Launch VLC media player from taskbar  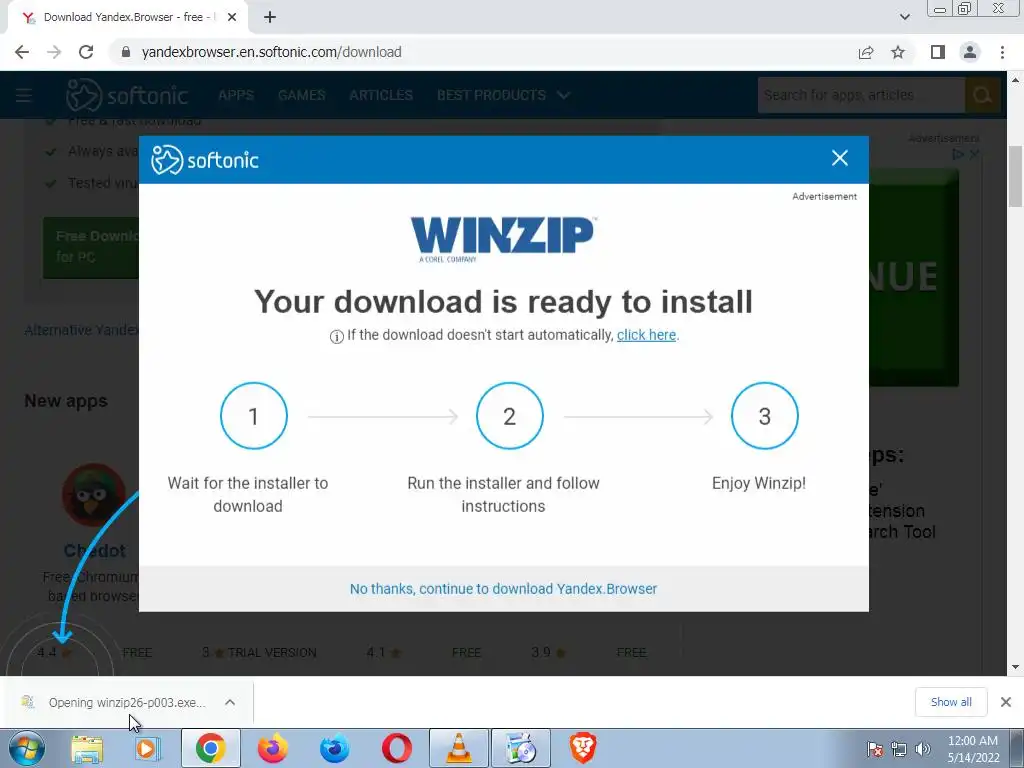point(459,748)
